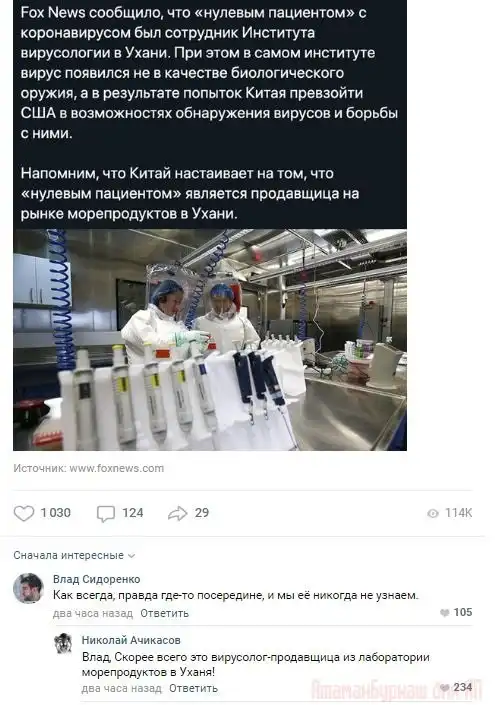Open Николай Ачикасов's avatar

coord(63,643)
